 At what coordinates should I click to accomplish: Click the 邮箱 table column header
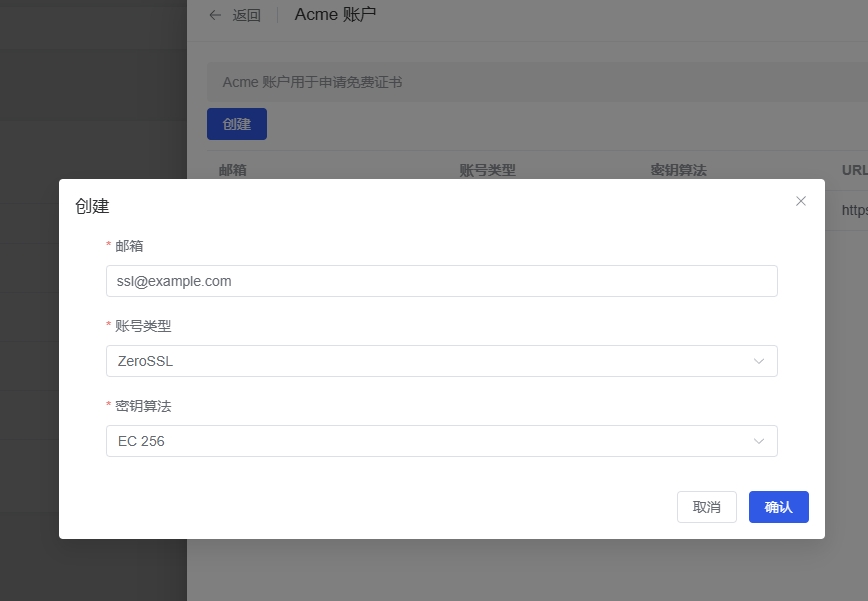(x=232, y=170)
